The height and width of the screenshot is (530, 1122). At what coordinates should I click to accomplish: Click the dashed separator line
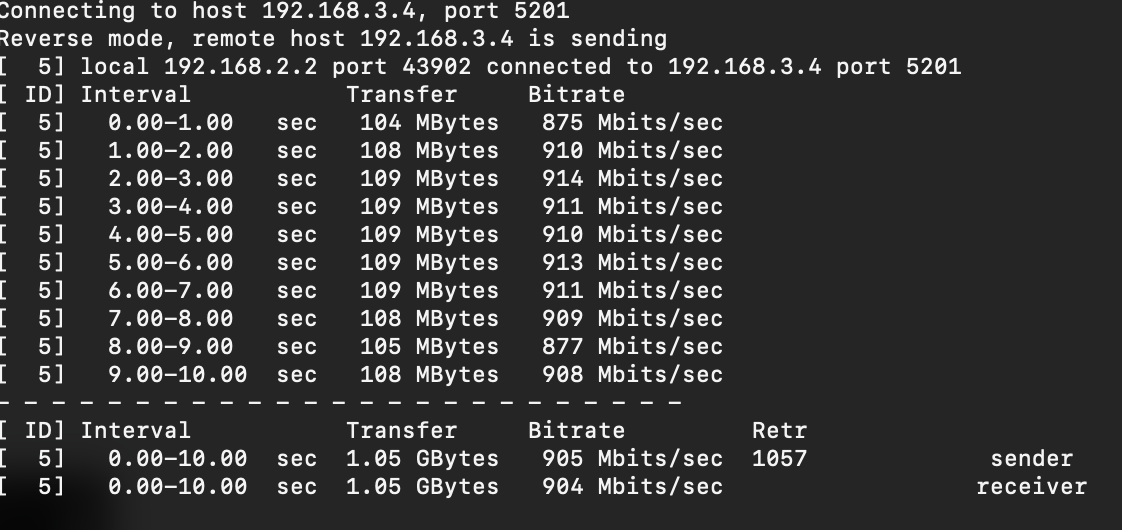point(341,402)
